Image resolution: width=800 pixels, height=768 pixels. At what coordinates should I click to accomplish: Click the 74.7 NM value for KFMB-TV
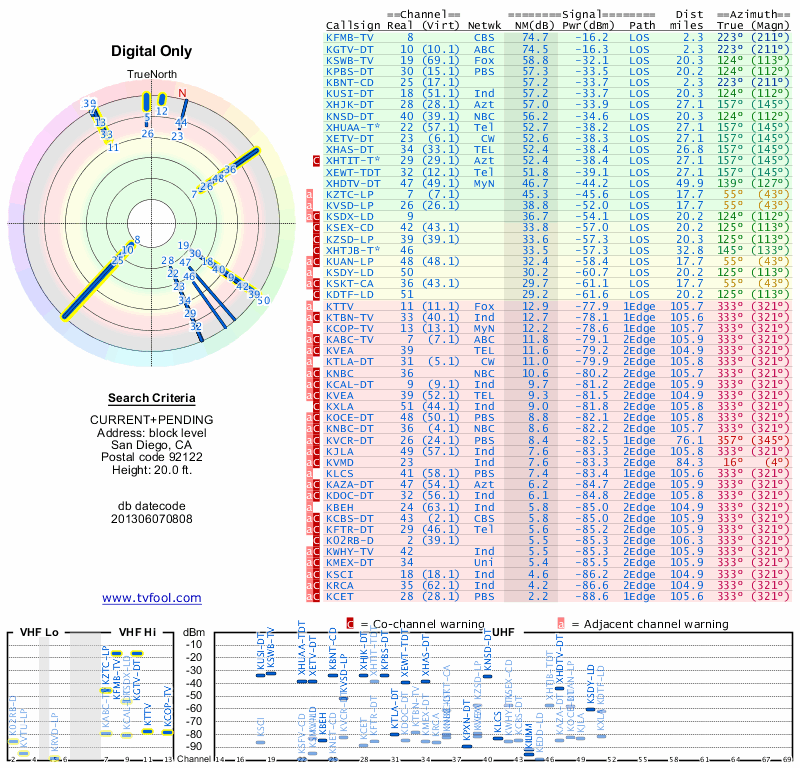tap(535, 37)
